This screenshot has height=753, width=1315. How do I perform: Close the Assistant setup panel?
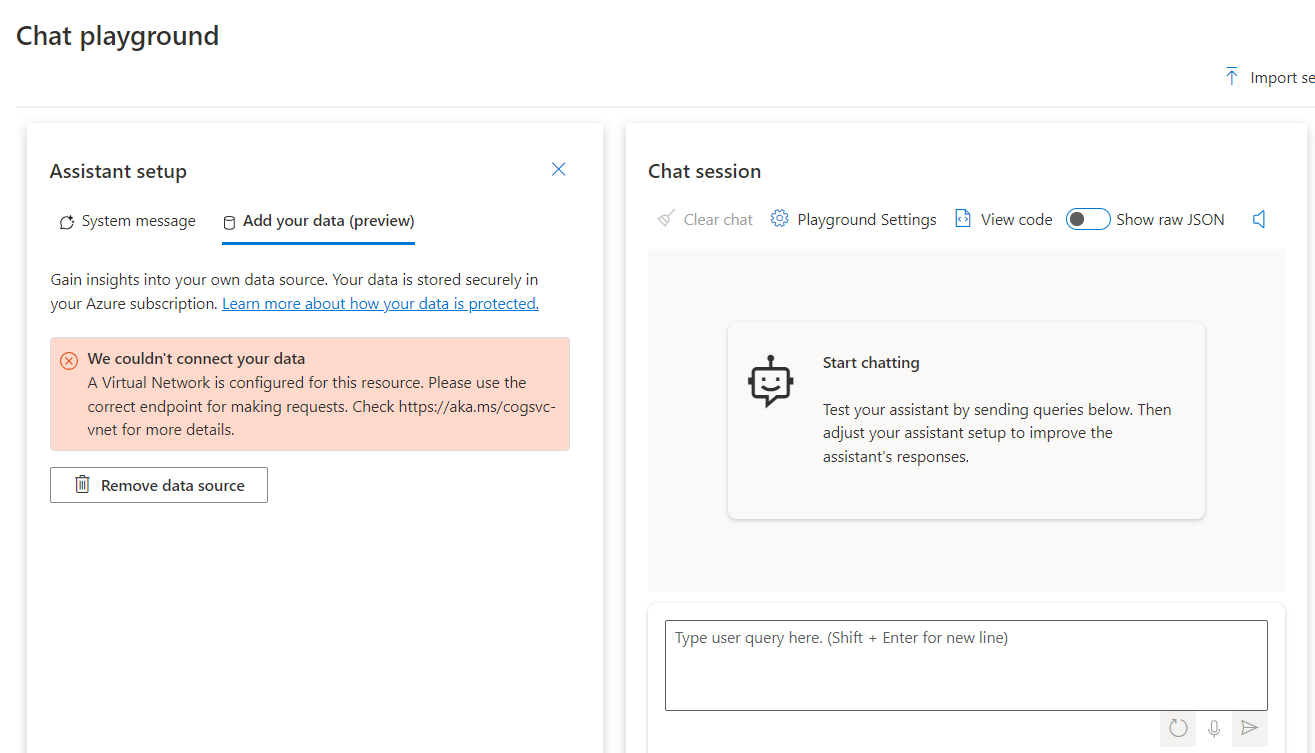(x=559, y=169)
